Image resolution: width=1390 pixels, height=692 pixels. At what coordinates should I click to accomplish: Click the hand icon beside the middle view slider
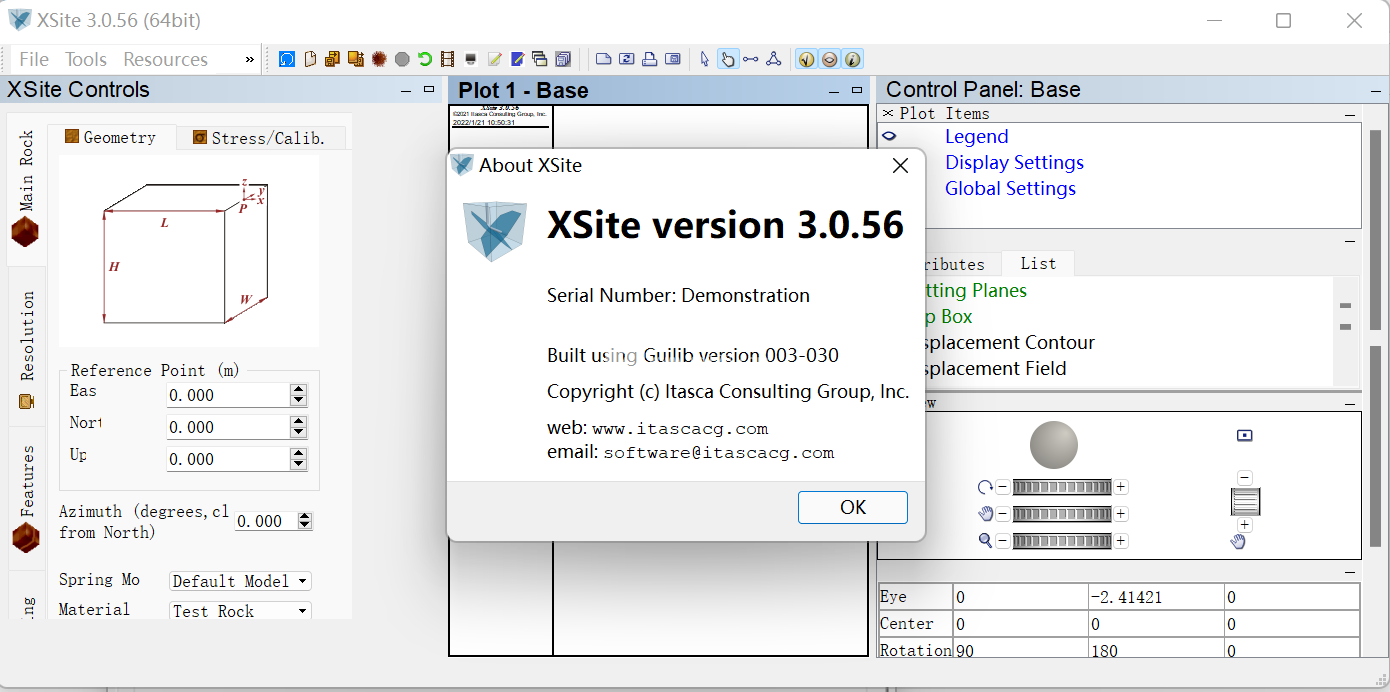pos(985,514)
